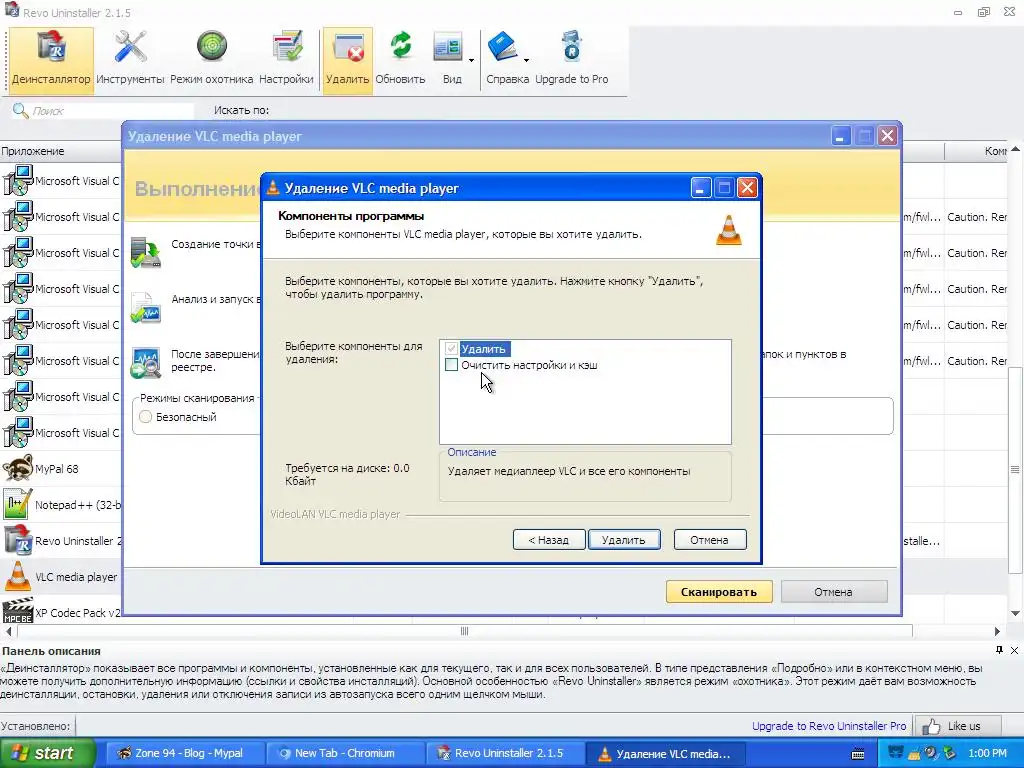Open Настройки in Revo toolbar
This screenshot has width=1024, height=768.
tap(286, 60)
